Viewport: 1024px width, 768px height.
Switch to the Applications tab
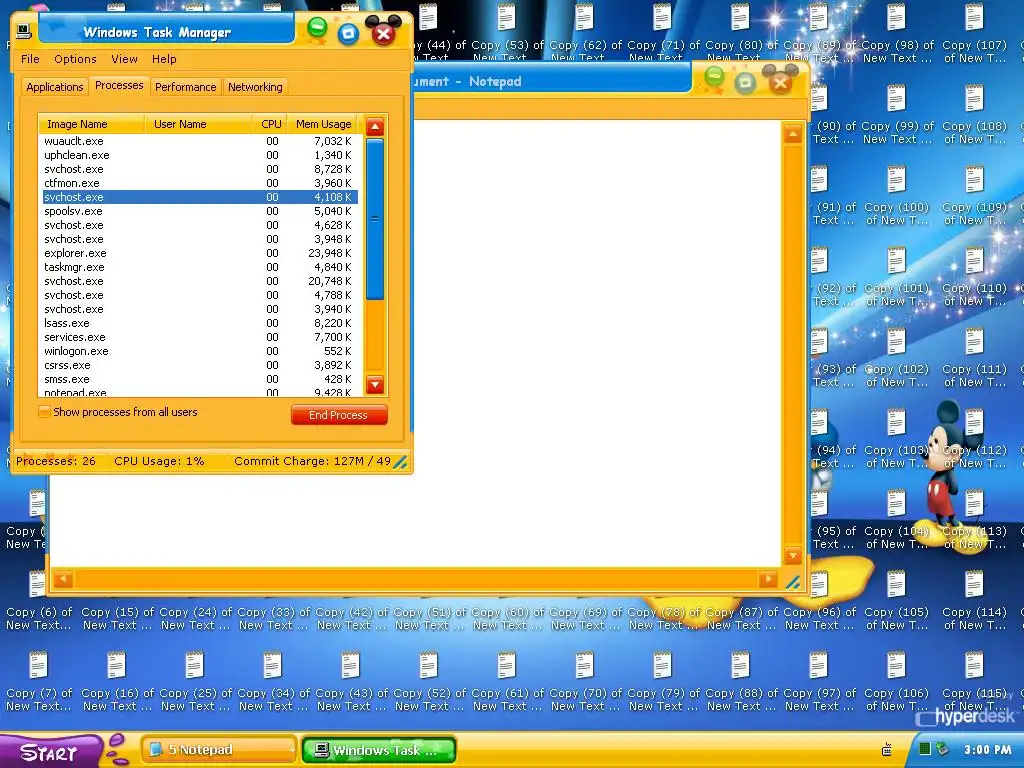55,87
